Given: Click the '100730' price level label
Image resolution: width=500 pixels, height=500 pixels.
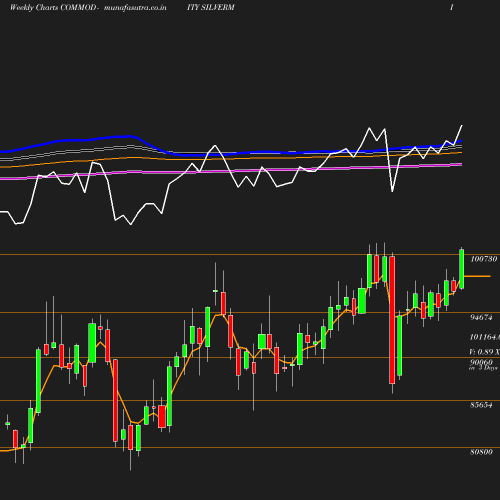Looking at the screenshot, I should point(484,259).
